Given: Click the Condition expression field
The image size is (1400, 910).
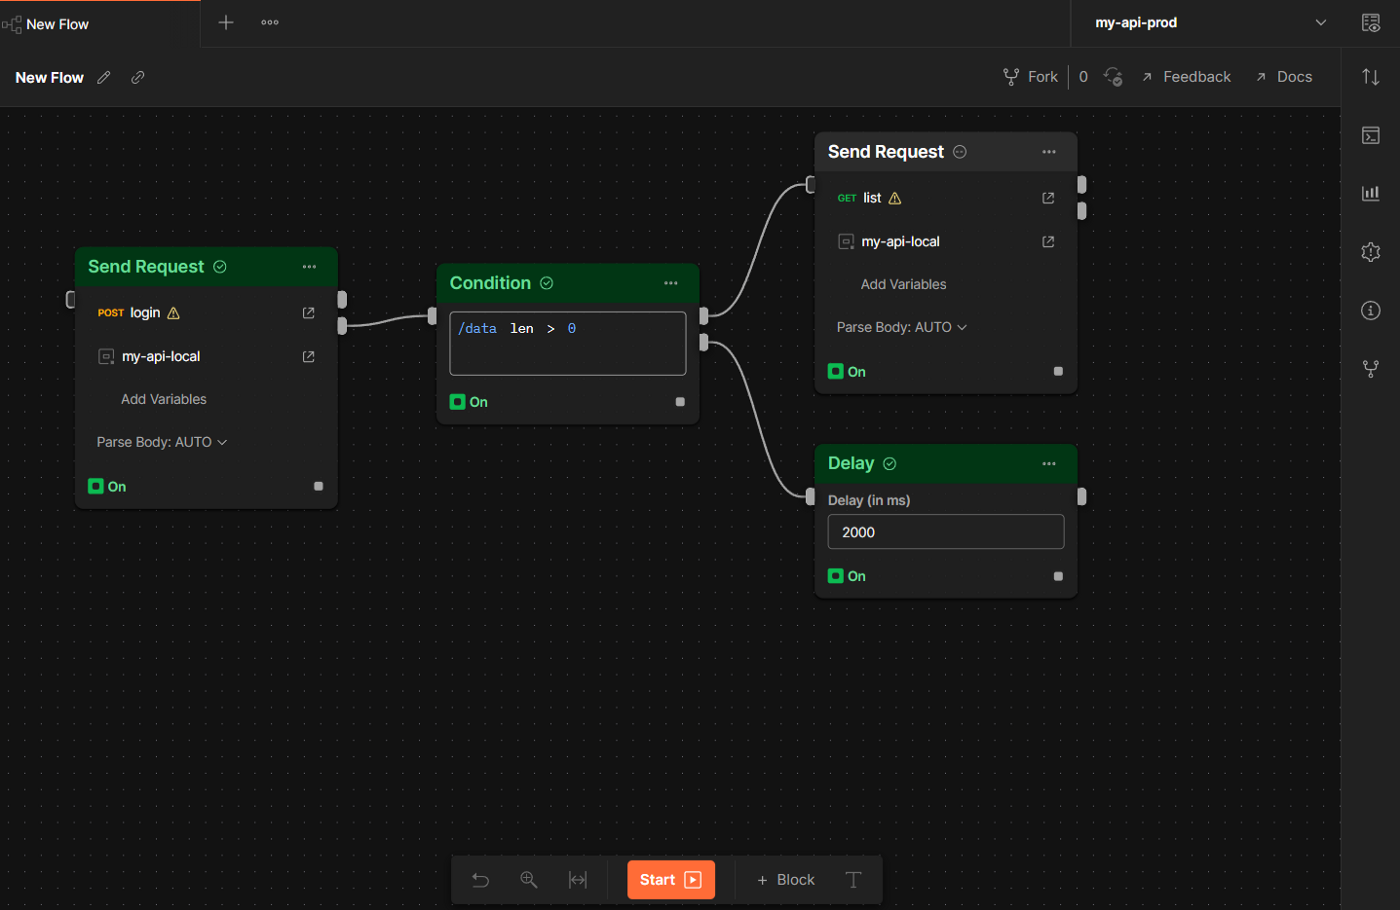Looking at the screenshot, I should (568, 343).
